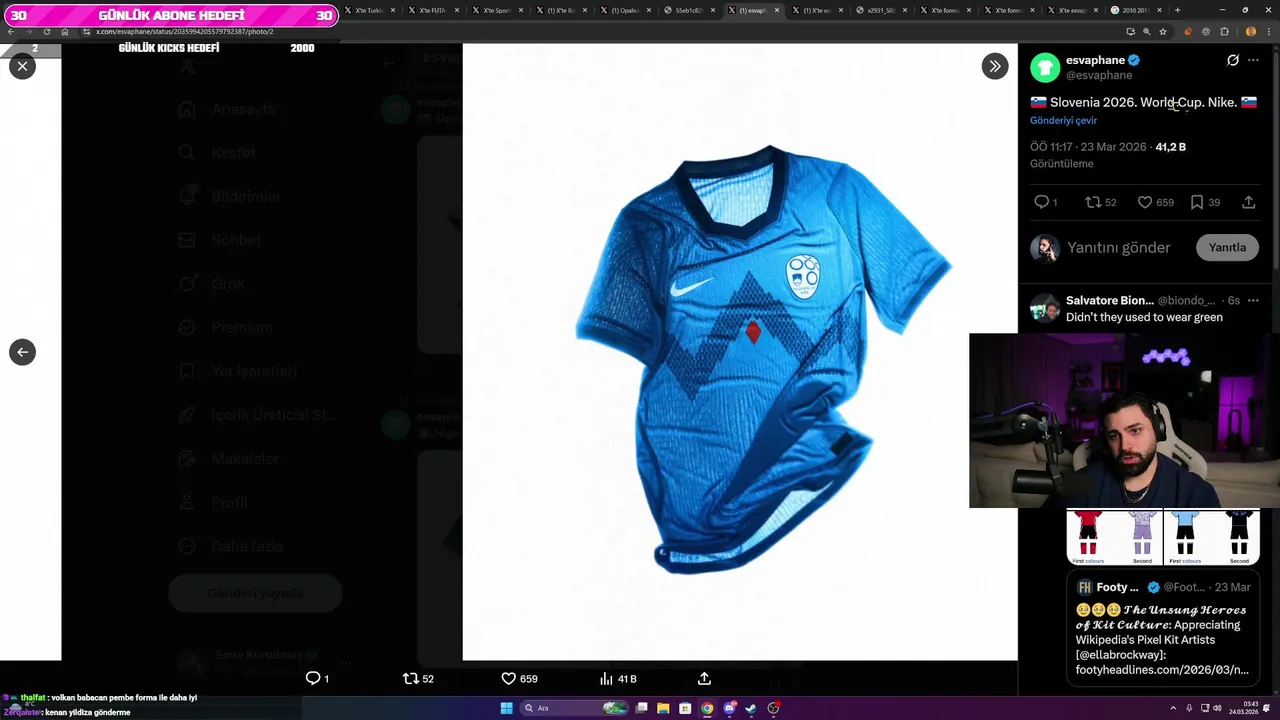This screenshot has height=720, width=1280.
Task: Click the Slovenia jersey image
Action: pos(763,360)
